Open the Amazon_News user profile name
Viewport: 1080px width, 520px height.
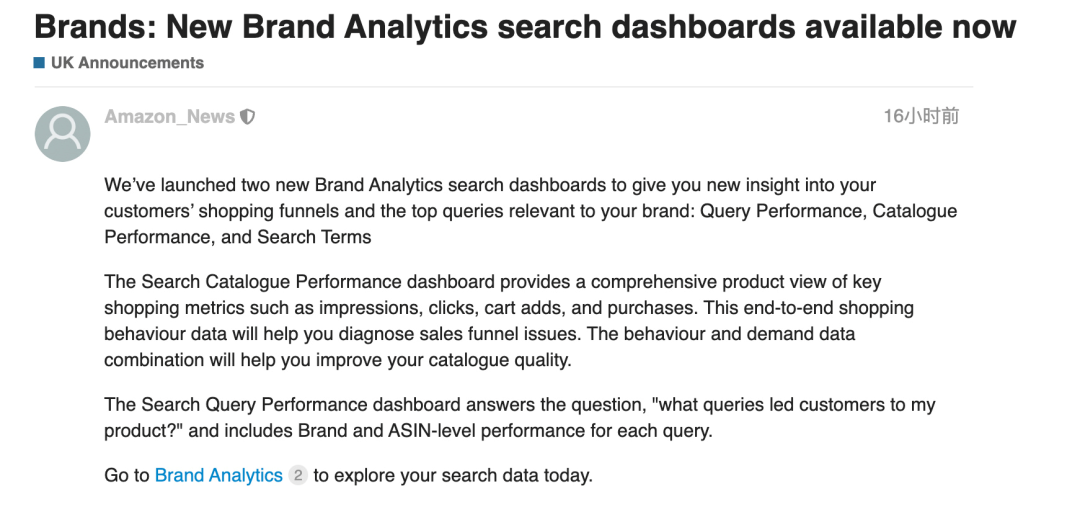coord(169,117)
